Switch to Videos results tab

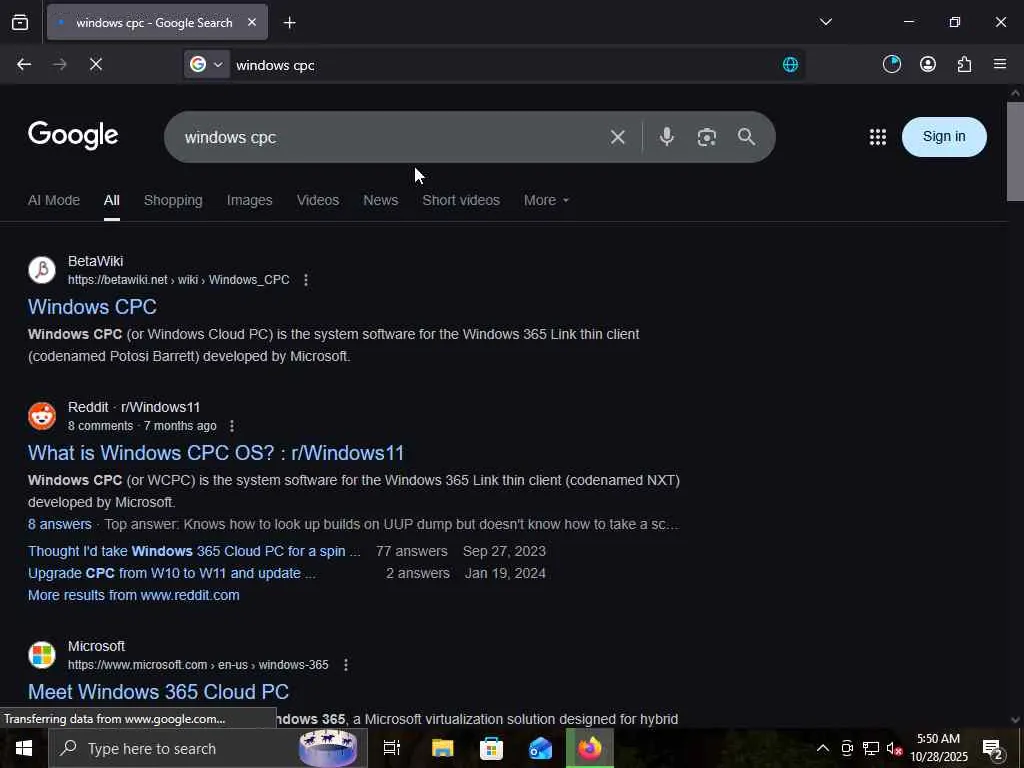[x=317, y=200]
